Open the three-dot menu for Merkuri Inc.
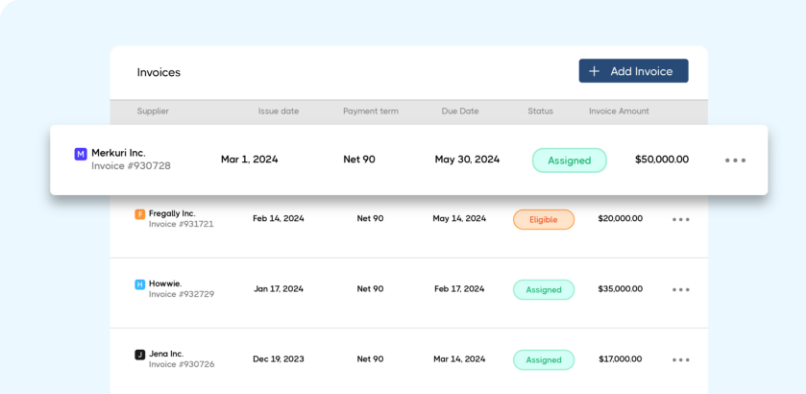The width and height of the screenshot is (806, 394). point(735,160)
